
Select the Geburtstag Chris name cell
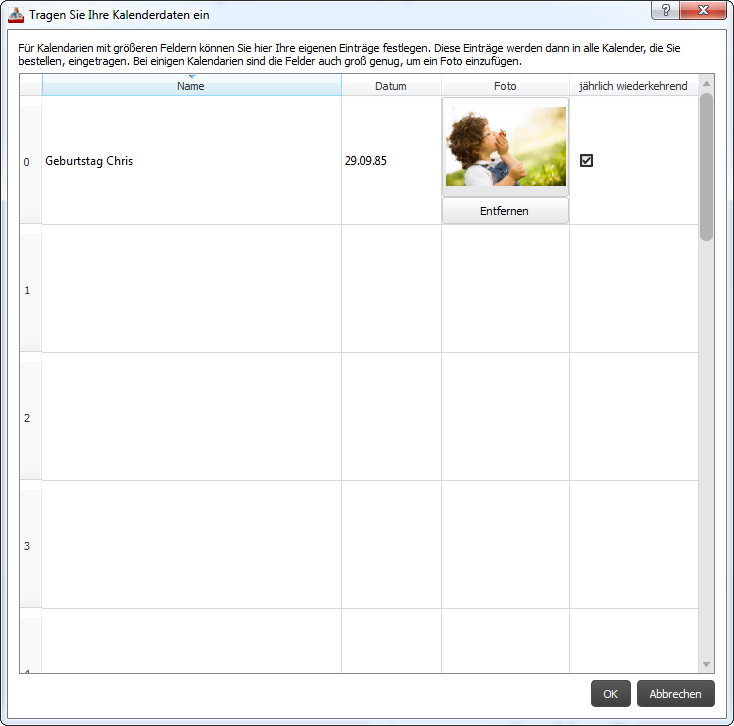click(x=191, y=161)
